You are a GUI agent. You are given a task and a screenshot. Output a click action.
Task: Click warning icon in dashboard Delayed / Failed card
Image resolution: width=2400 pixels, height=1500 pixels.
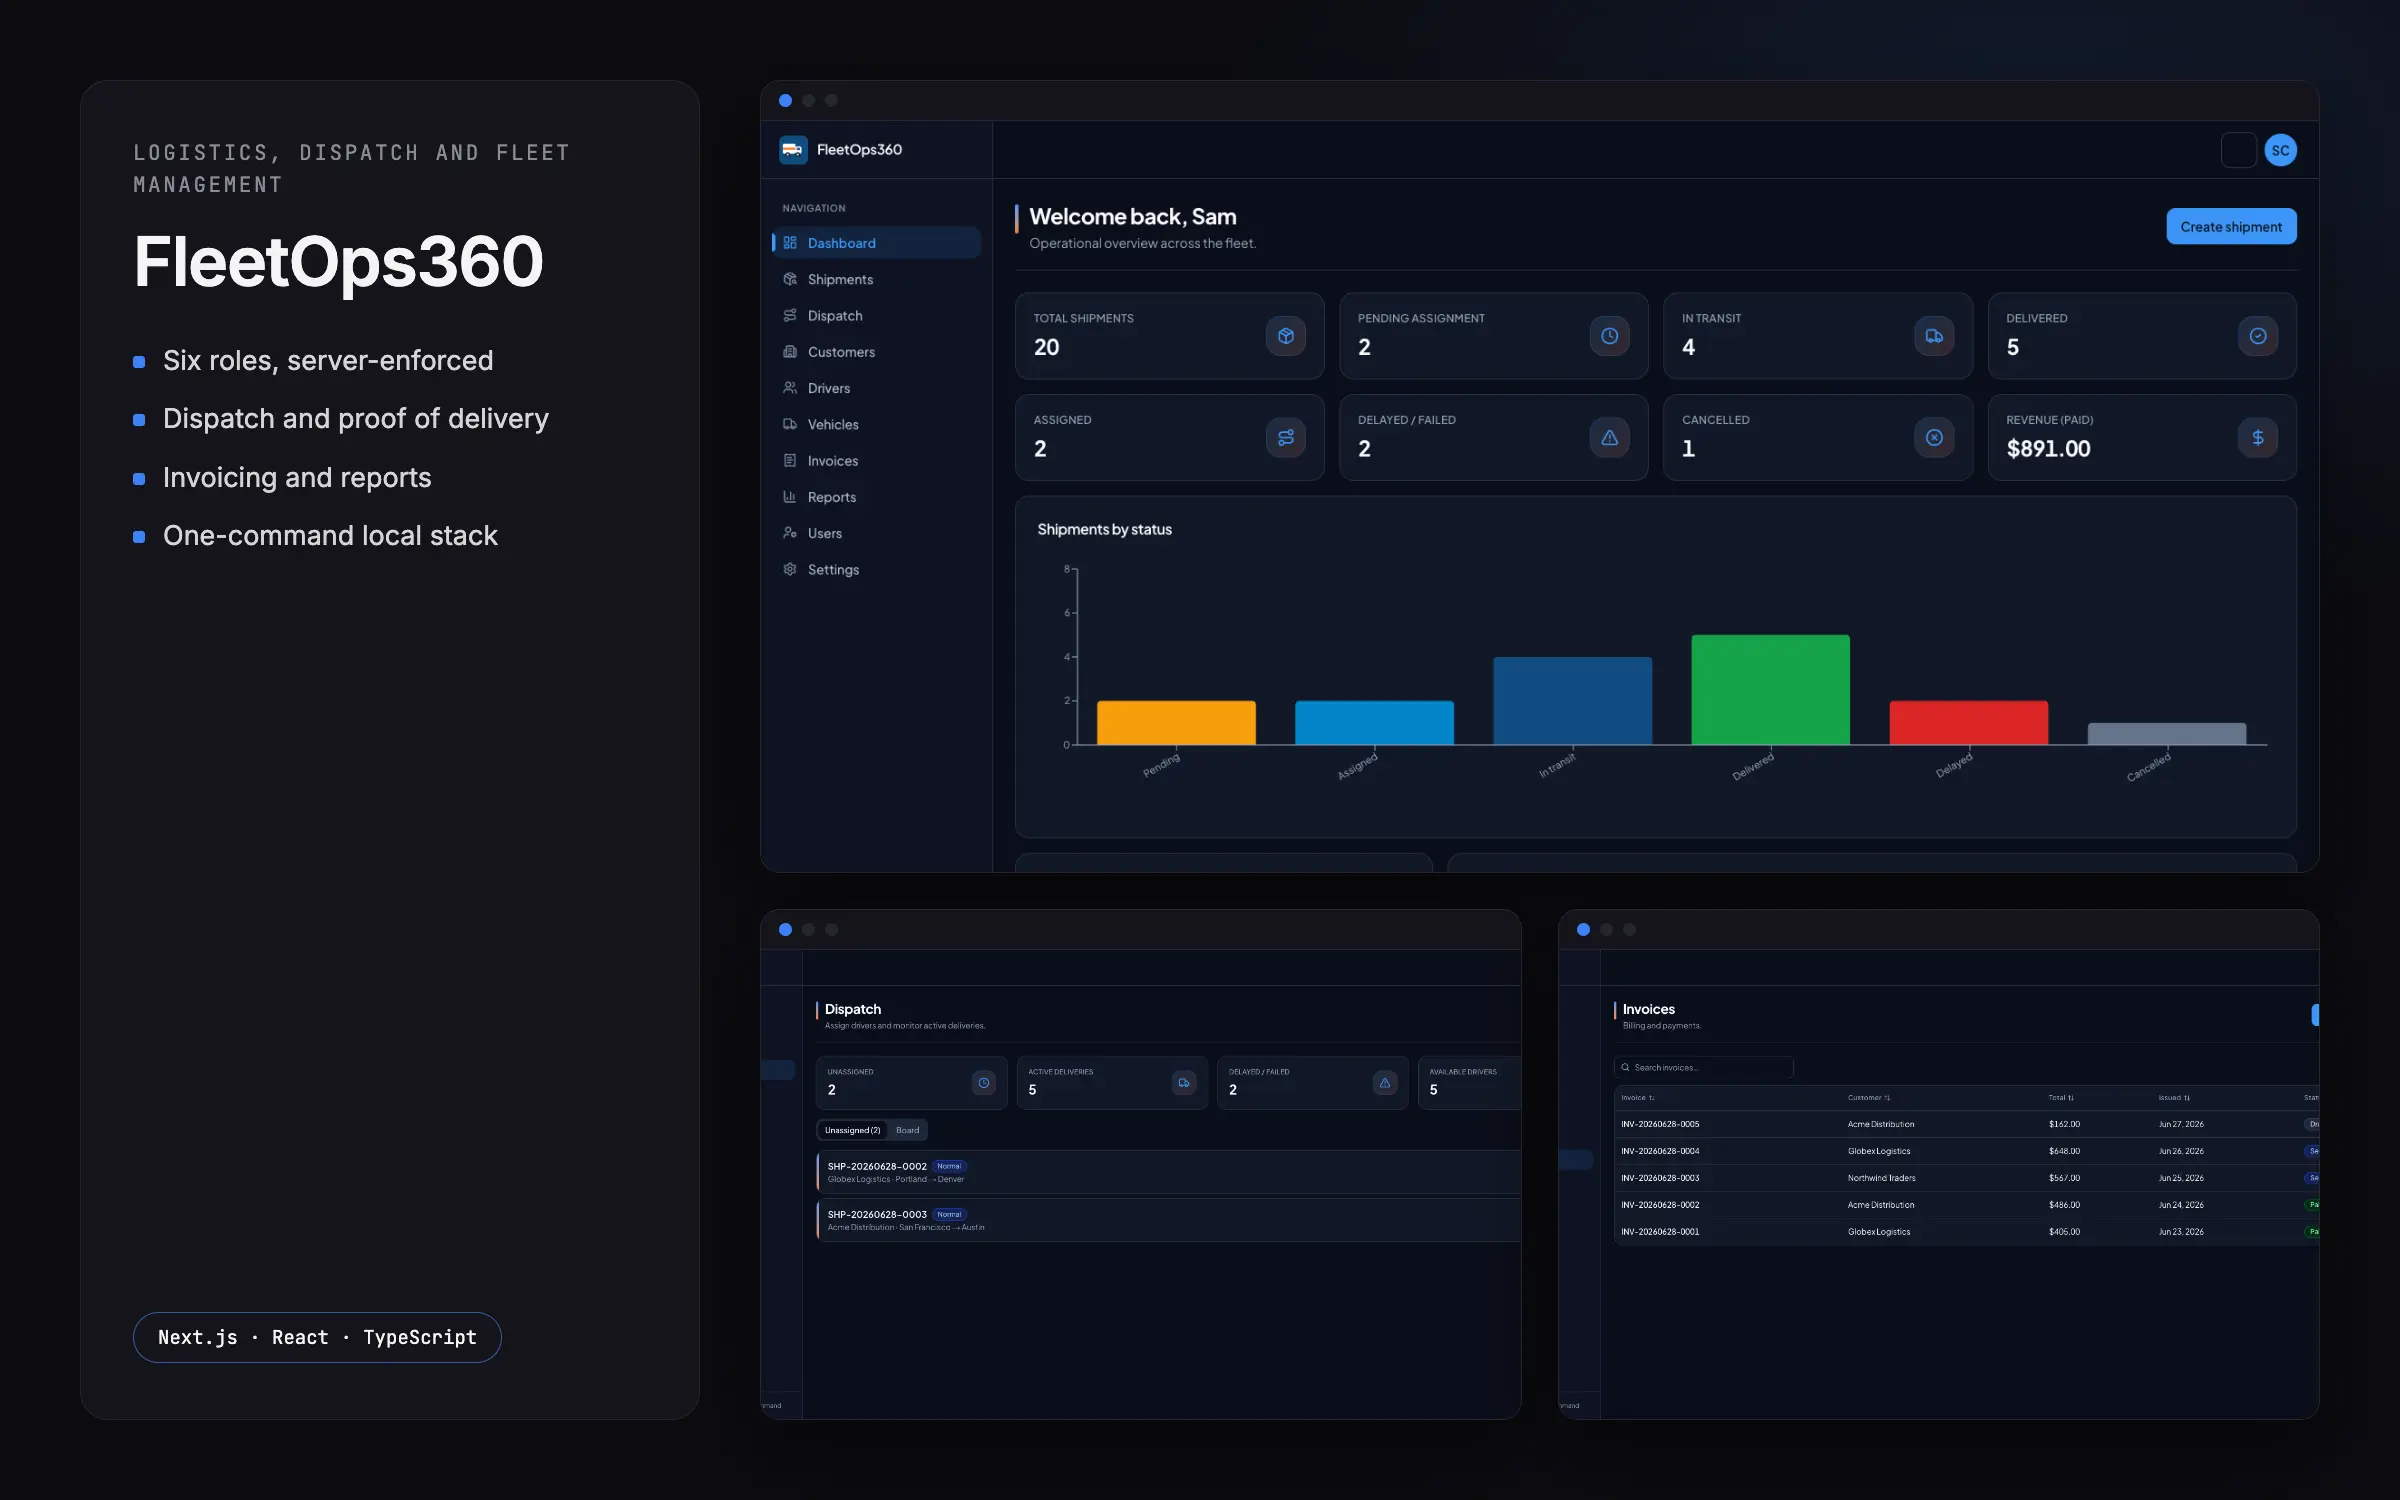tap(1609, 438)
